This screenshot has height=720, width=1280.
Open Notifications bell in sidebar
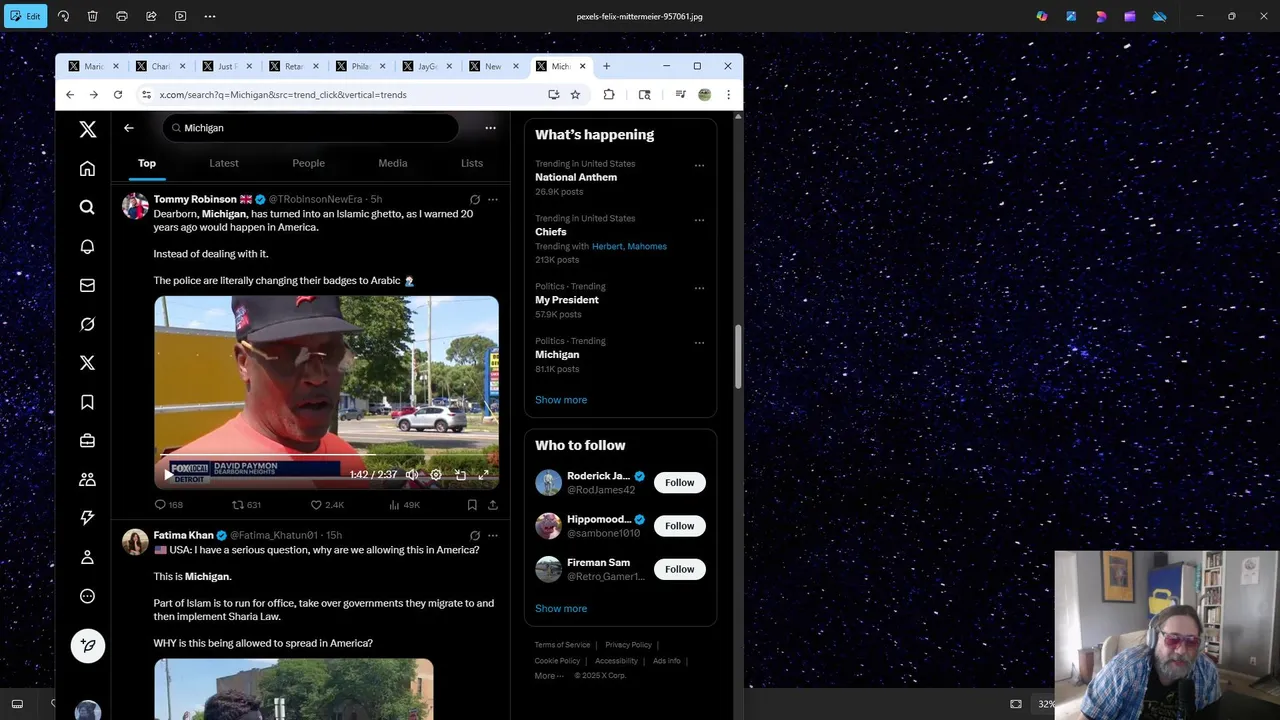(87, 246)
